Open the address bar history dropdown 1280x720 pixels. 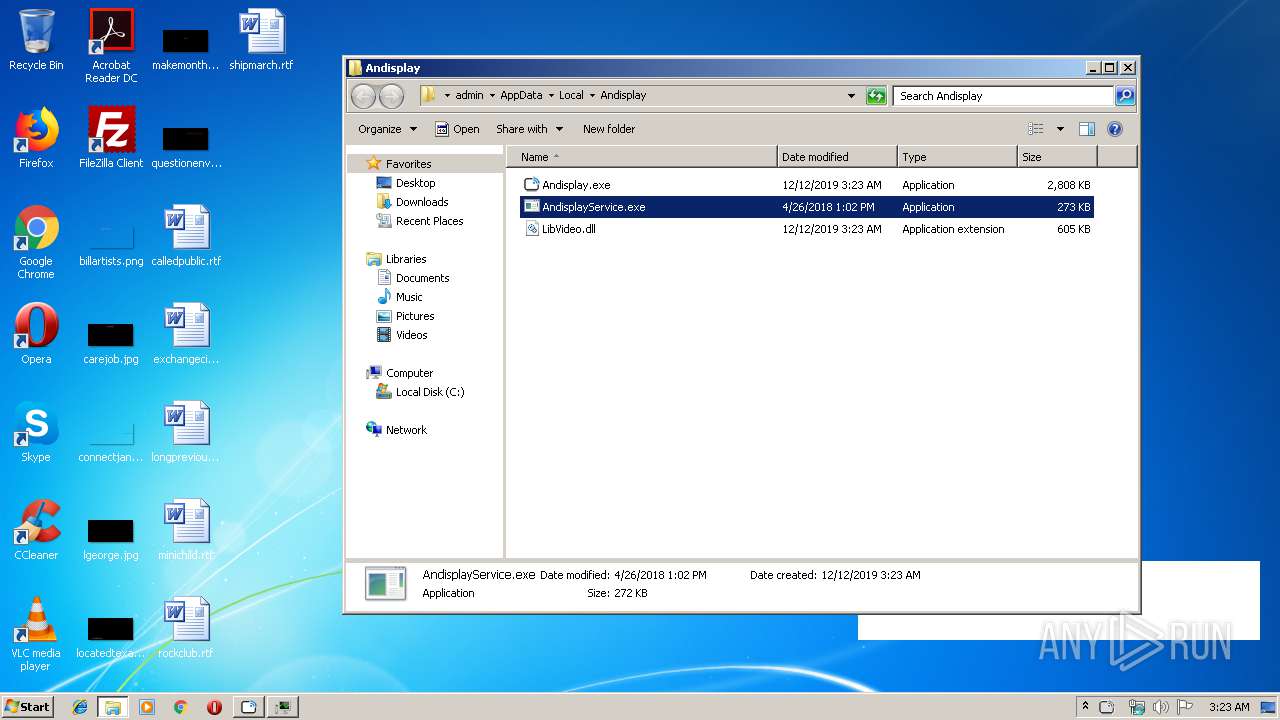pyautogui.click(x=851, y=96)
